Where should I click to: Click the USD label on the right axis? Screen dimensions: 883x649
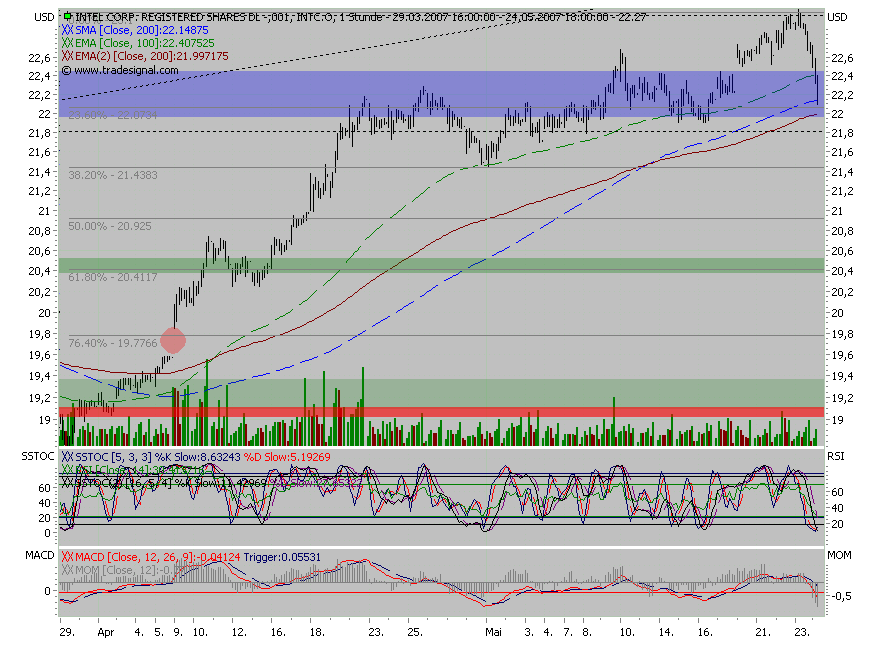(836, 16)
